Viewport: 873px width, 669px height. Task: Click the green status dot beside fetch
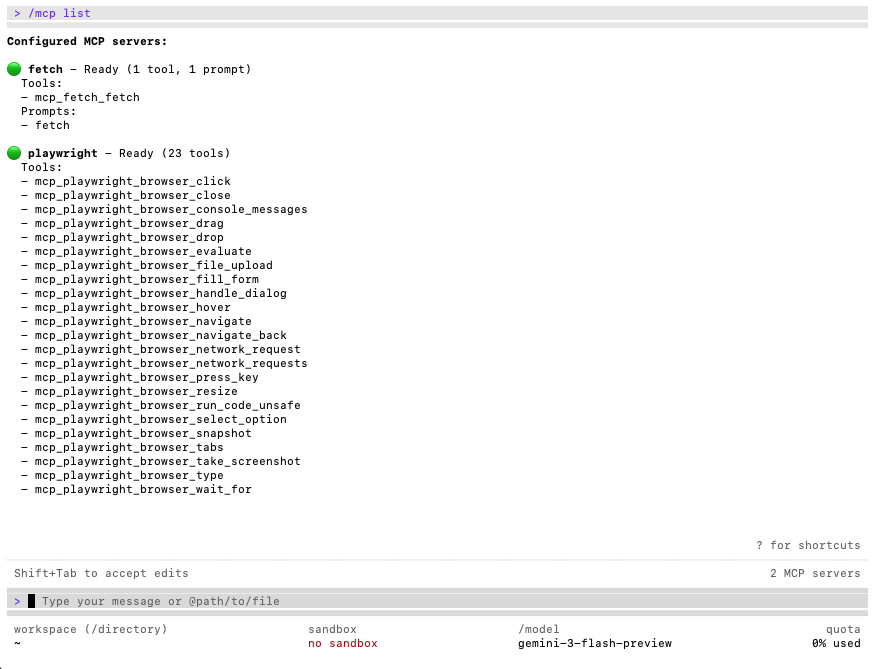click(14, 69)
